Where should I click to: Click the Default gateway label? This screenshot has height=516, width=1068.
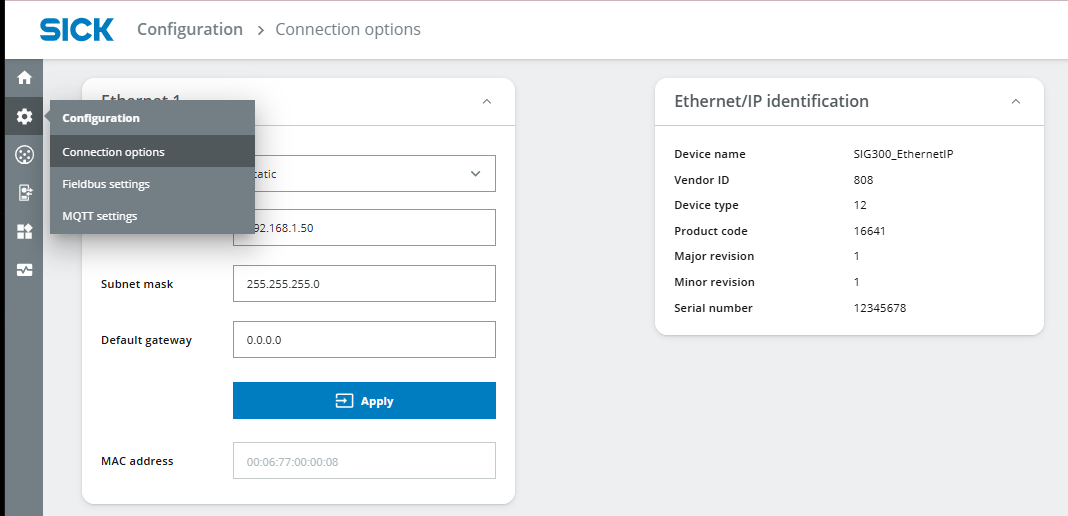[146, 340]
